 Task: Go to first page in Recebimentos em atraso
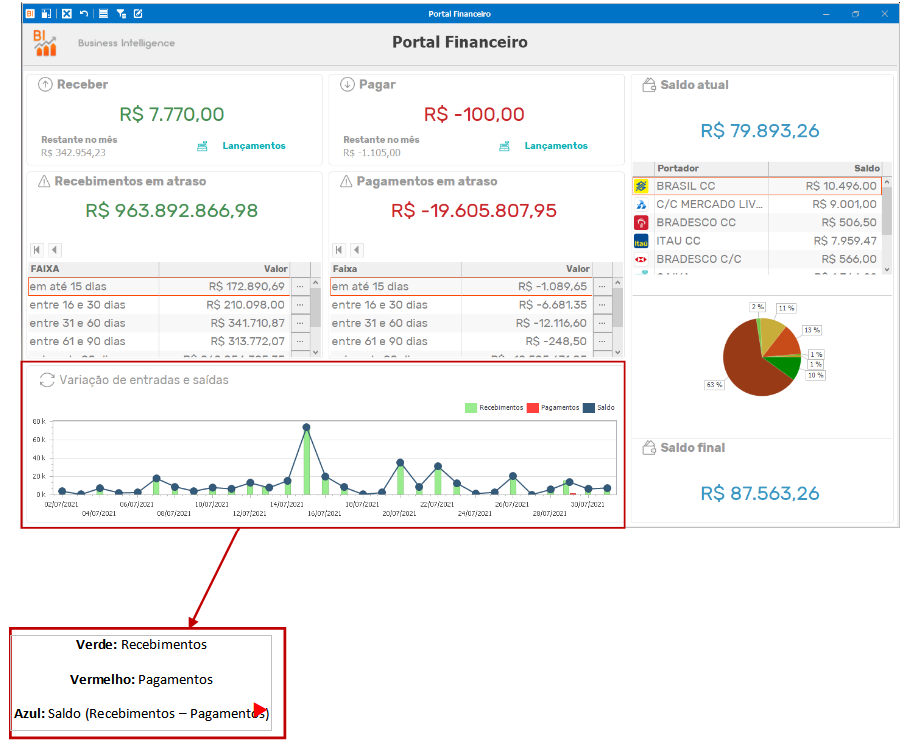pyautogui.click(x=37, y=250)
